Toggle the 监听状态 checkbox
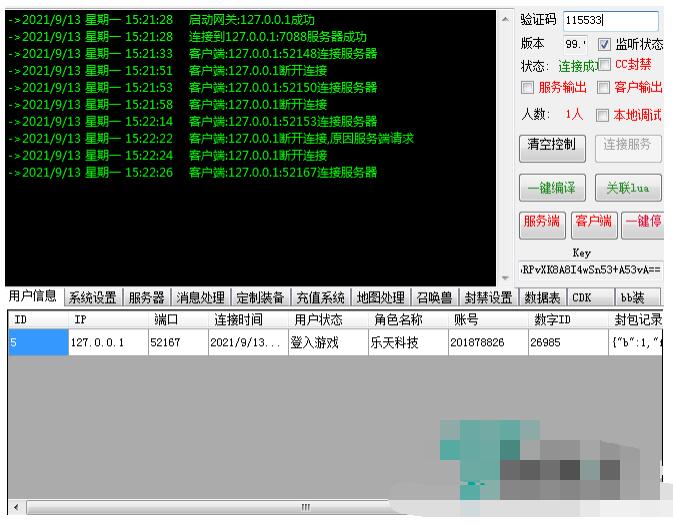The height and width of the screenshot is (525, 673). 604,45
